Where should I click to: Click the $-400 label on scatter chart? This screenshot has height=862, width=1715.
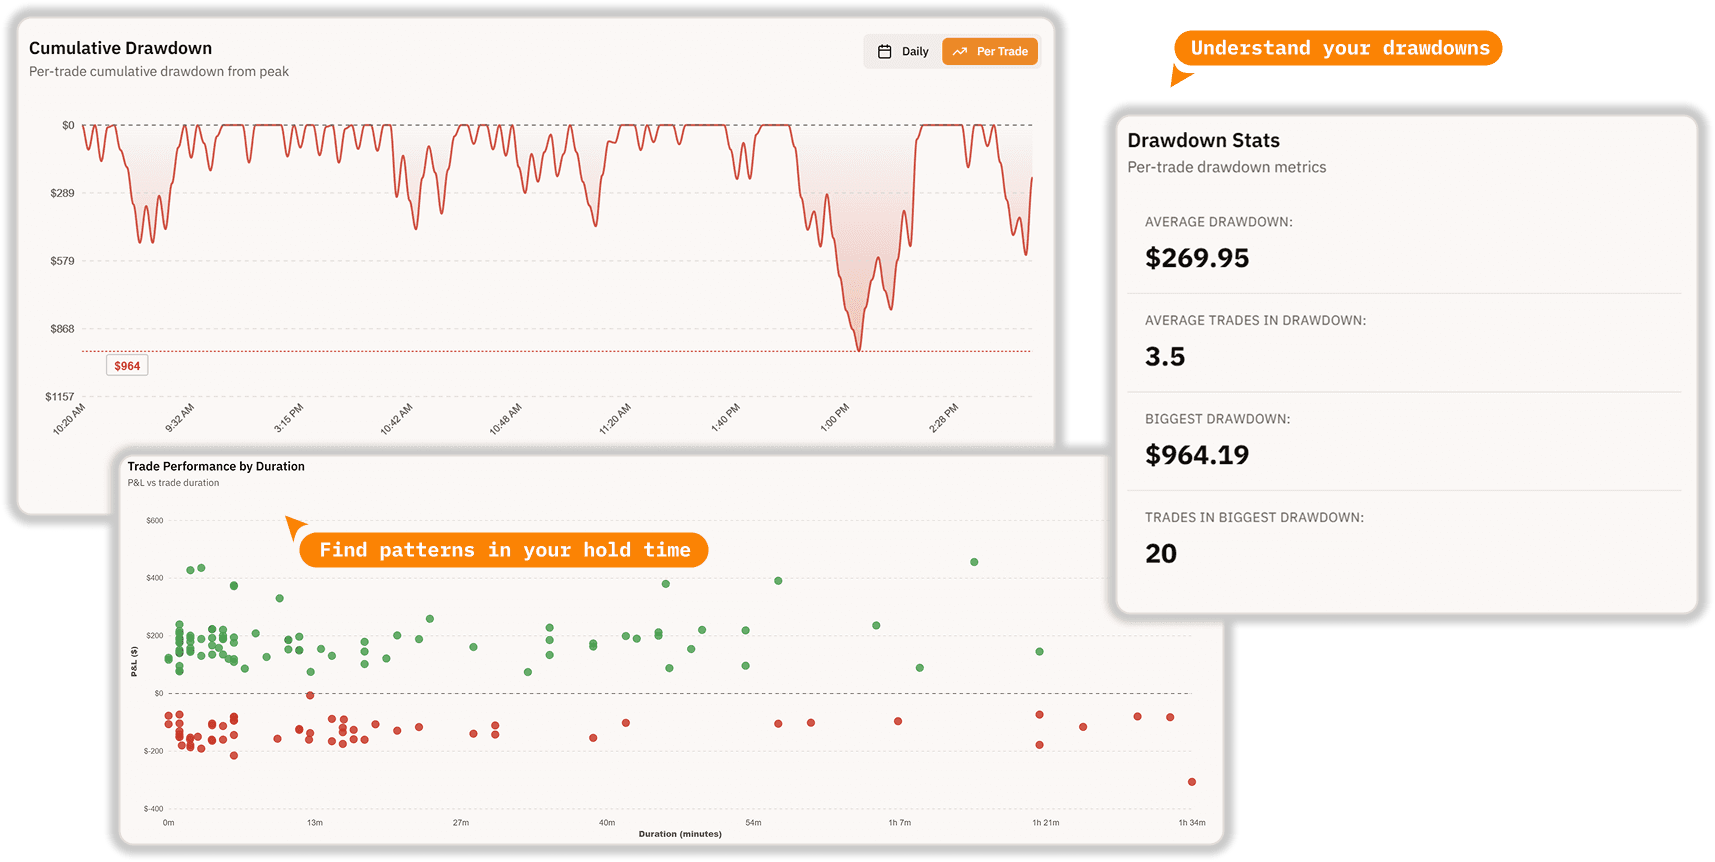[x=153, y=809]
